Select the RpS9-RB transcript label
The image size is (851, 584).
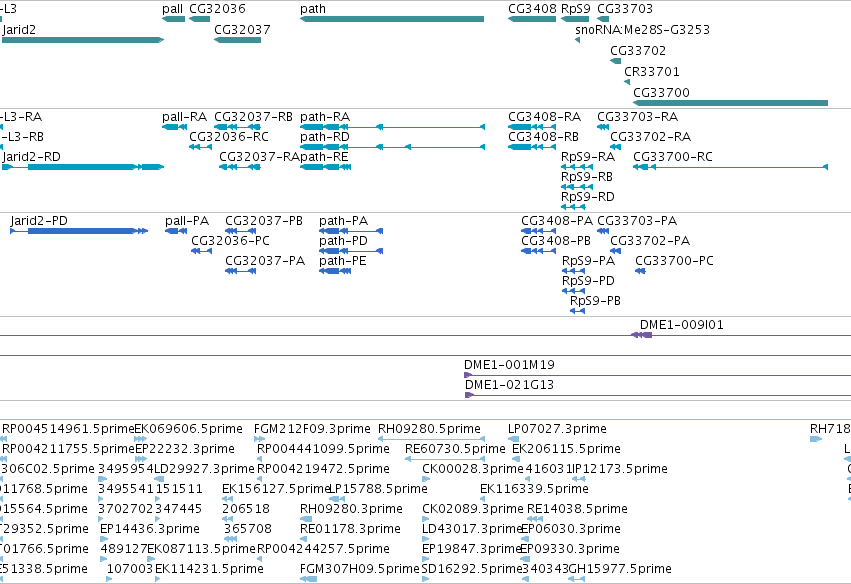tap(587, 177)
